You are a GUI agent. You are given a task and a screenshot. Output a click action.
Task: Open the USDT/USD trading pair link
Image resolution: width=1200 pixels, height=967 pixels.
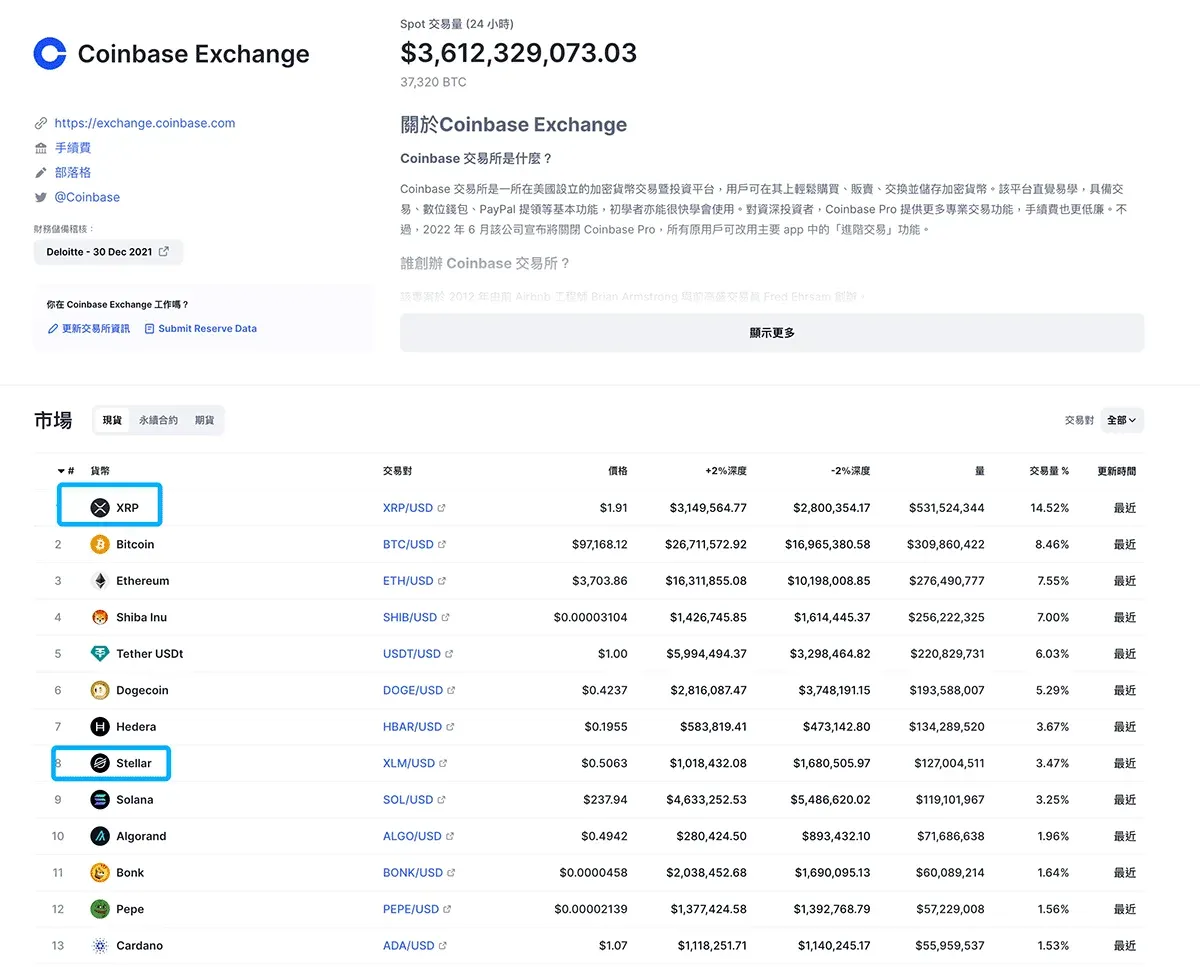point(412,654)
